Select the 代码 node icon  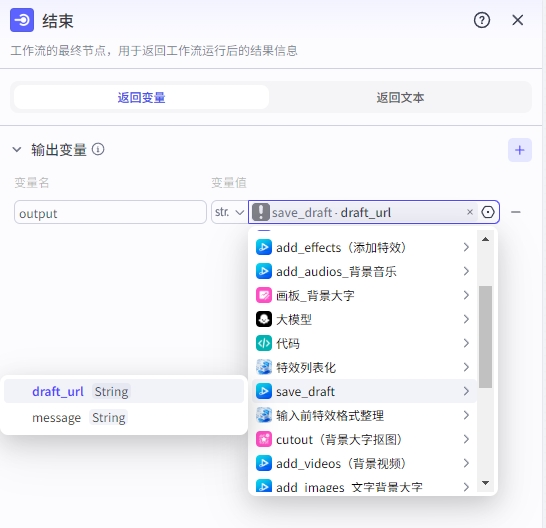pos(264,343)
